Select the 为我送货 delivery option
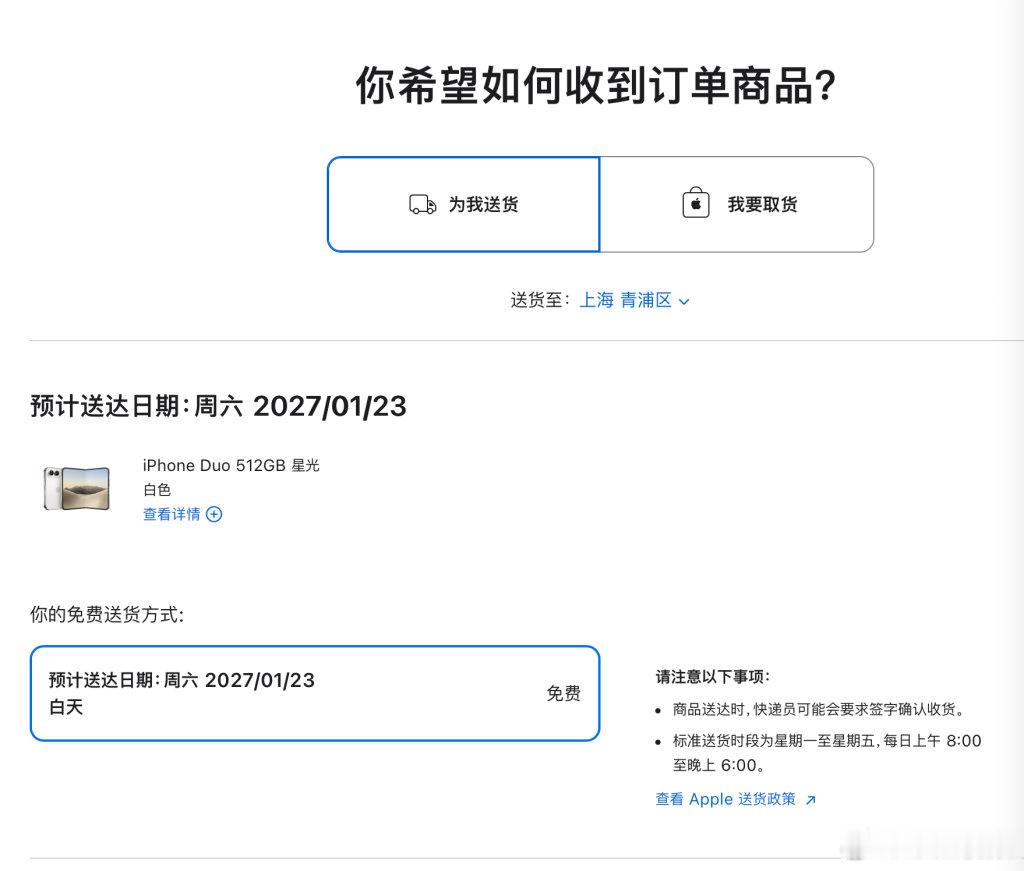Image resolution: width=1024 pixels, height=871 pixels. (464, 204)
